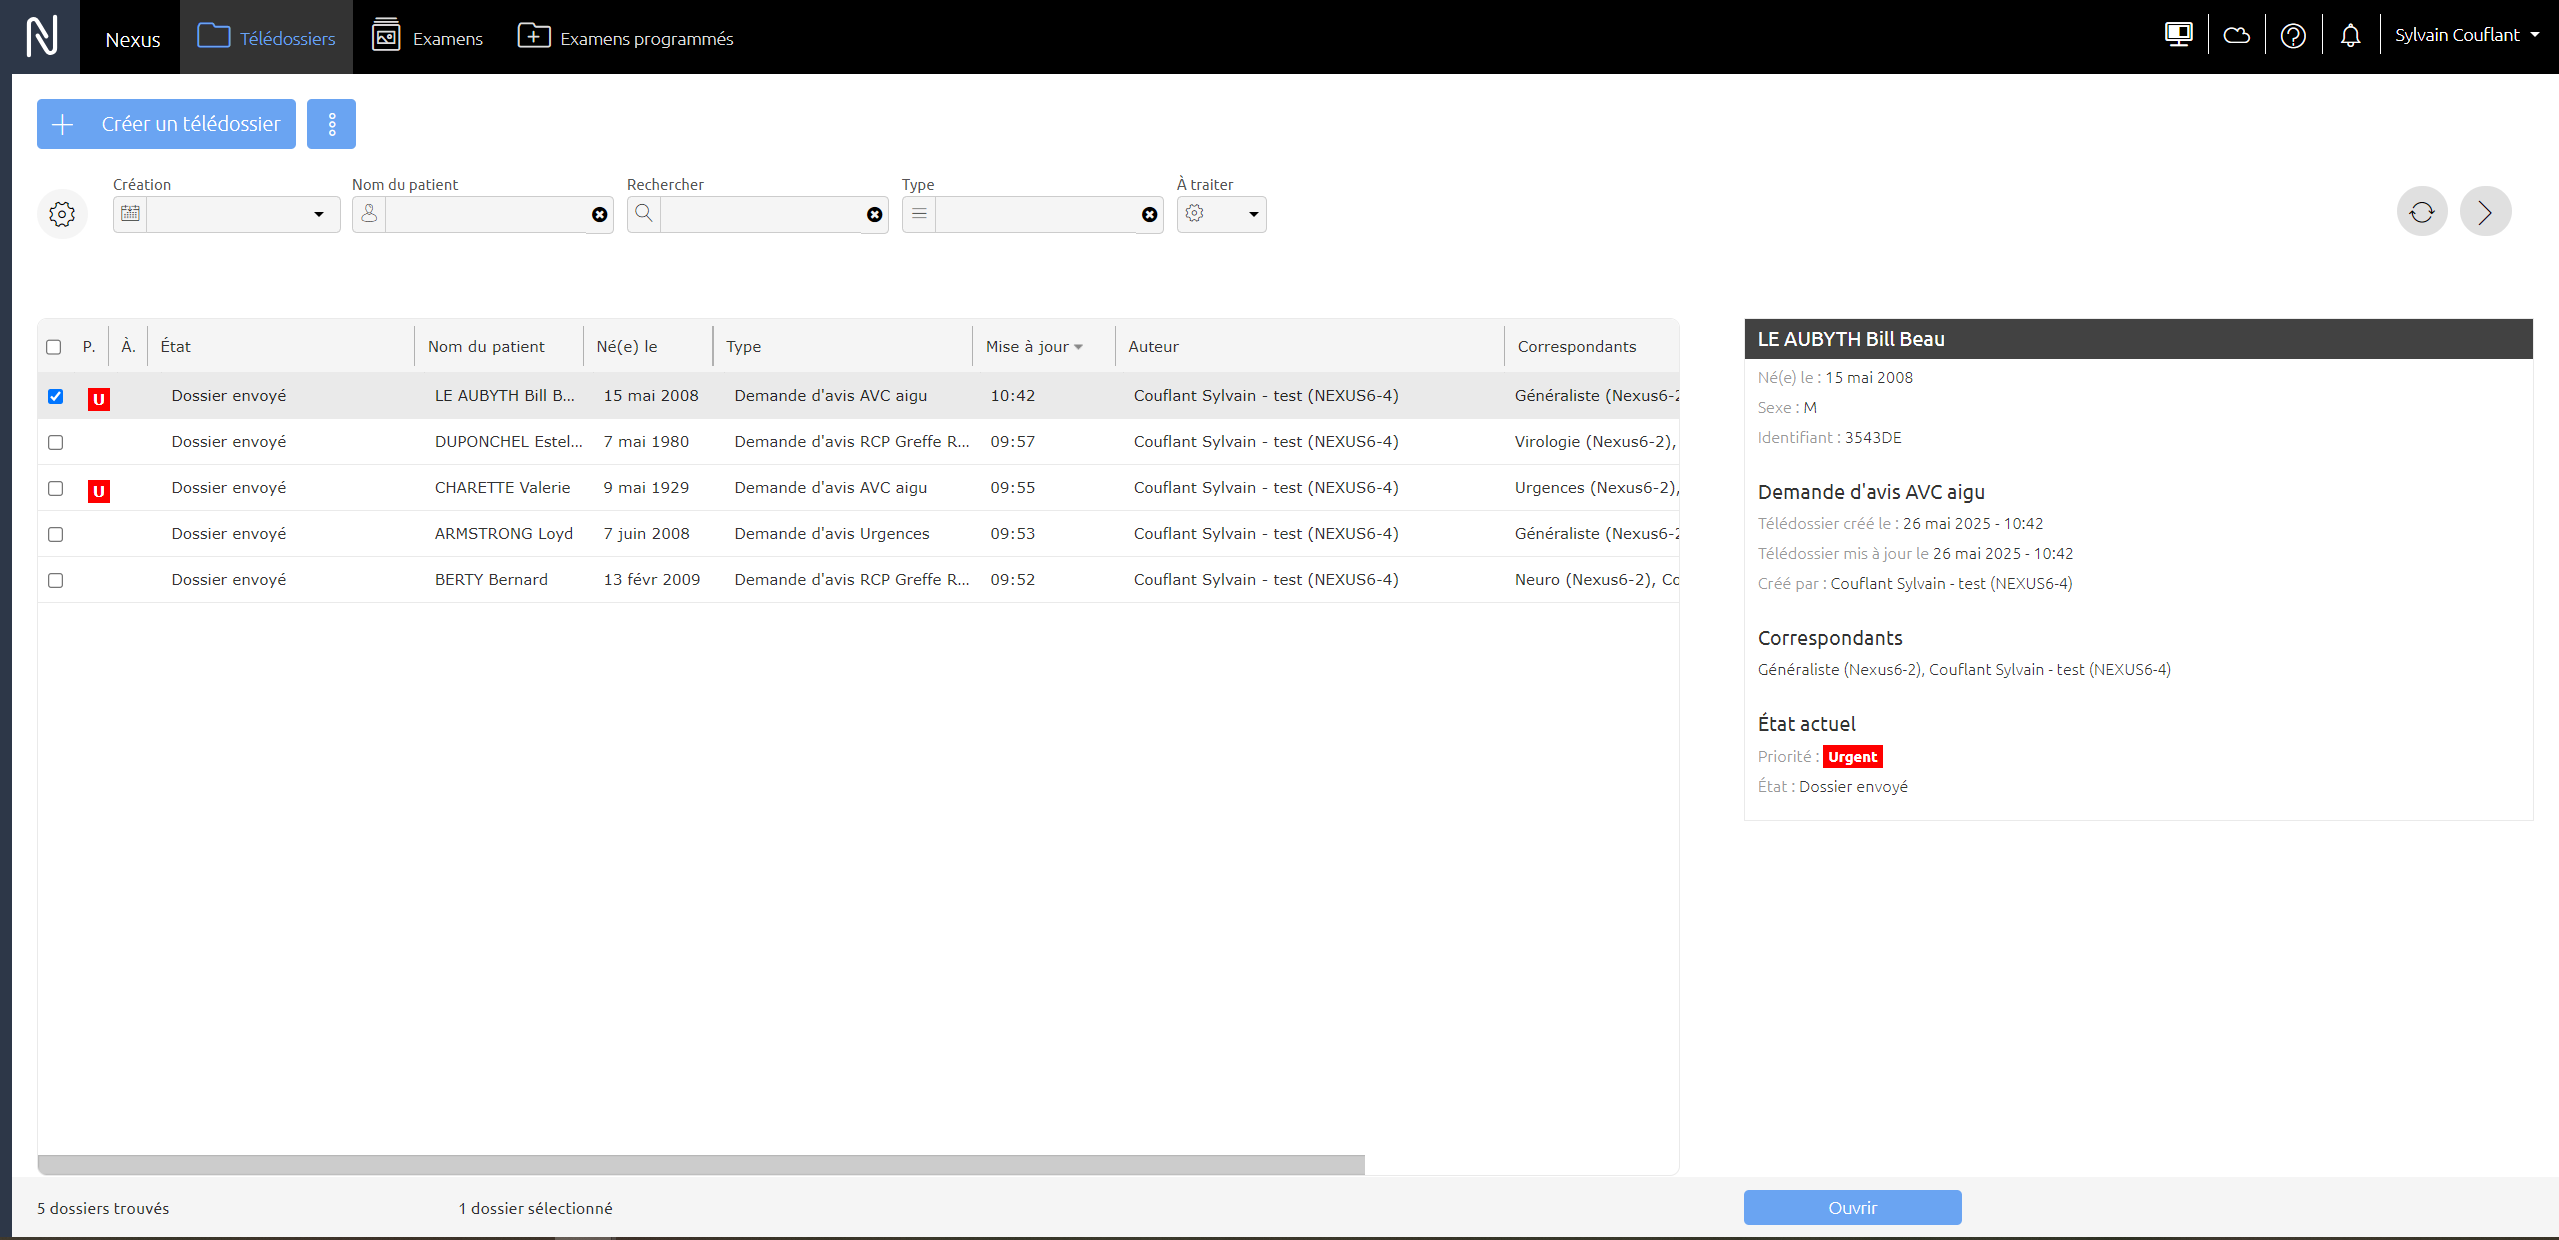Open Sylvain Couflant user menu
Viewport: 2559px width, 1240px height.
click(x=2466, y=35)
